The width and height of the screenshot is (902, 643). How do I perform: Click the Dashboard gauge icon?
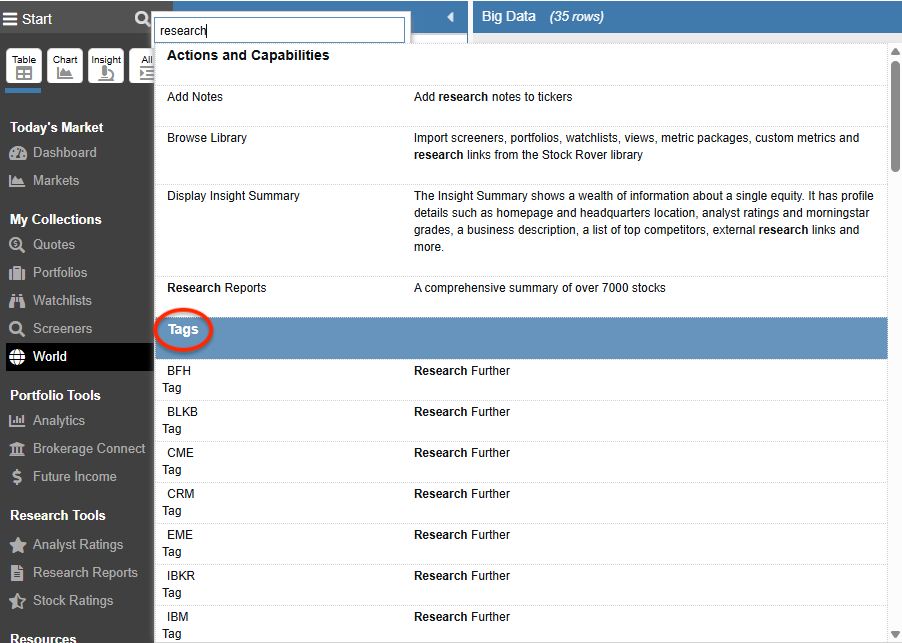tap(18, 153)
